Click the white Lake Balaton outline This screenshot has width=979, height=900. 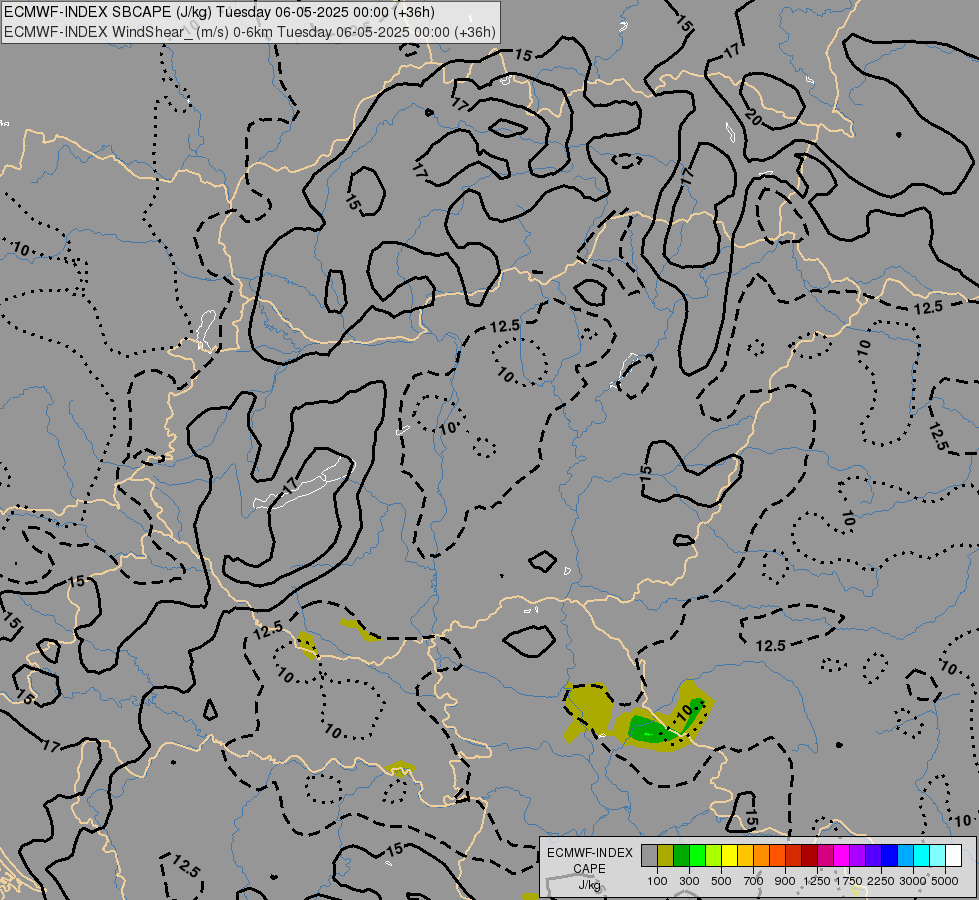(x=304, y=484)
